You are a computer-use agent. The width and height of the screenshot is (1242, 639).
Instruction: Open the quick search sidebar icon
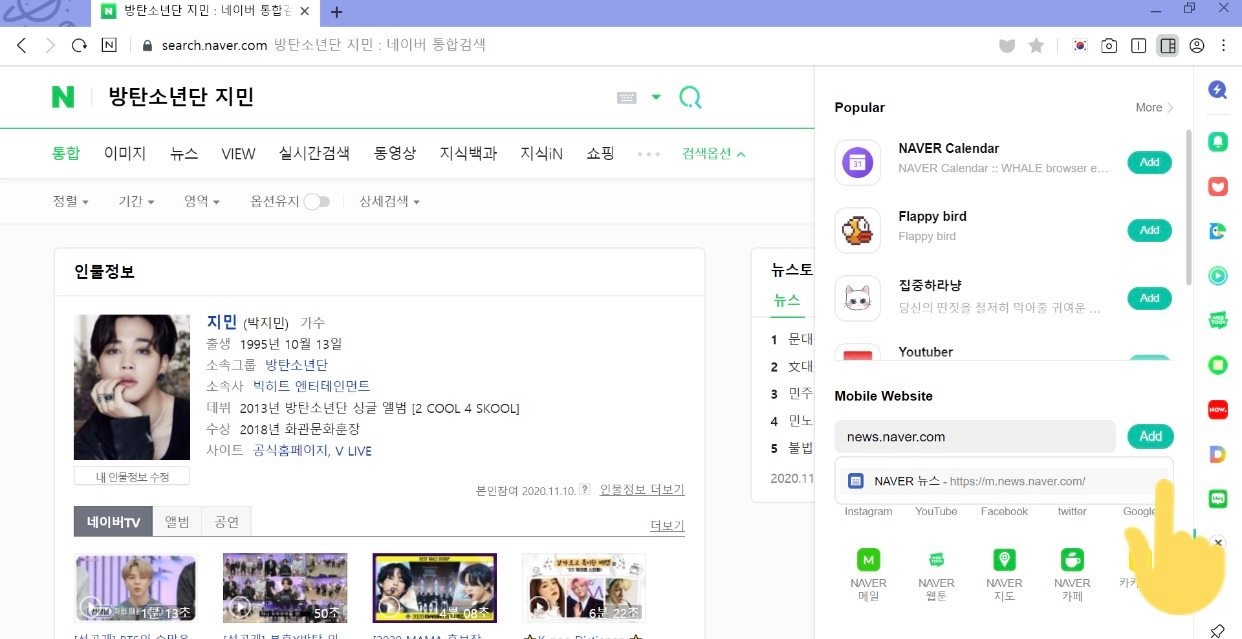1217,90
